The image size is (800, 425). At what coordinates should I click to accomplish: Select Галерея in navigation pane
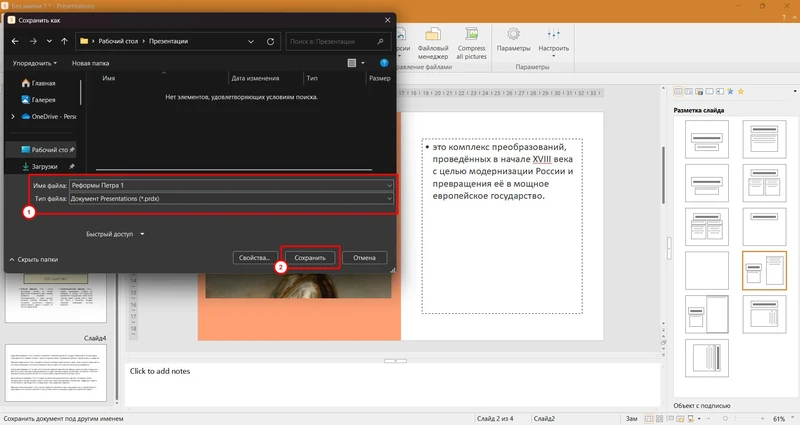point(39,100)
